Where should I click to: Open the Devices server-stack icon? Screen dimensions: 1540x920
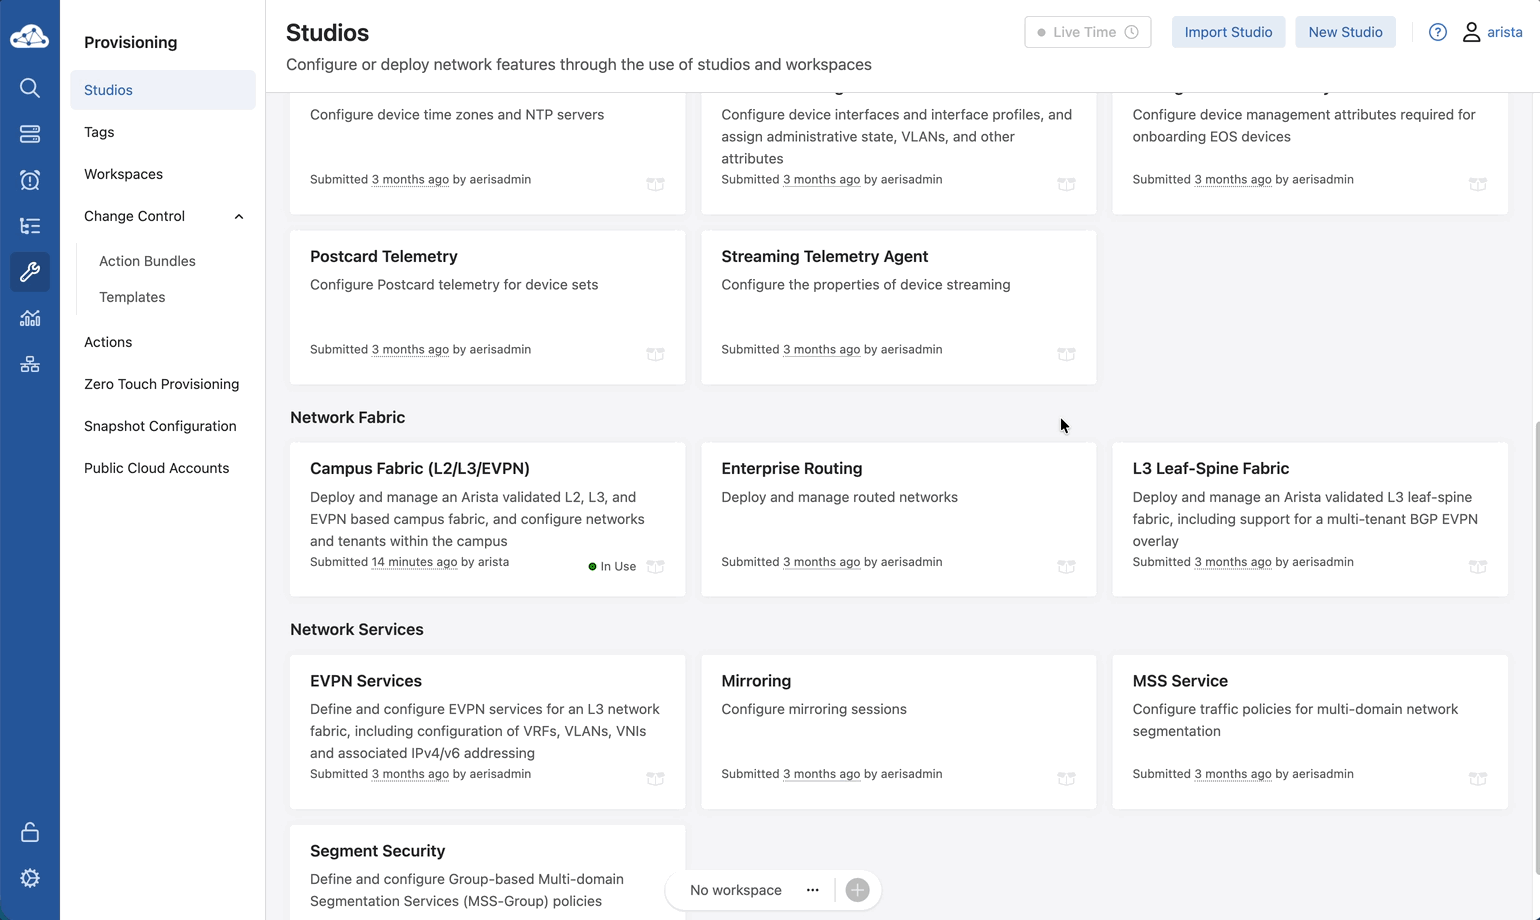click(30, 134)
